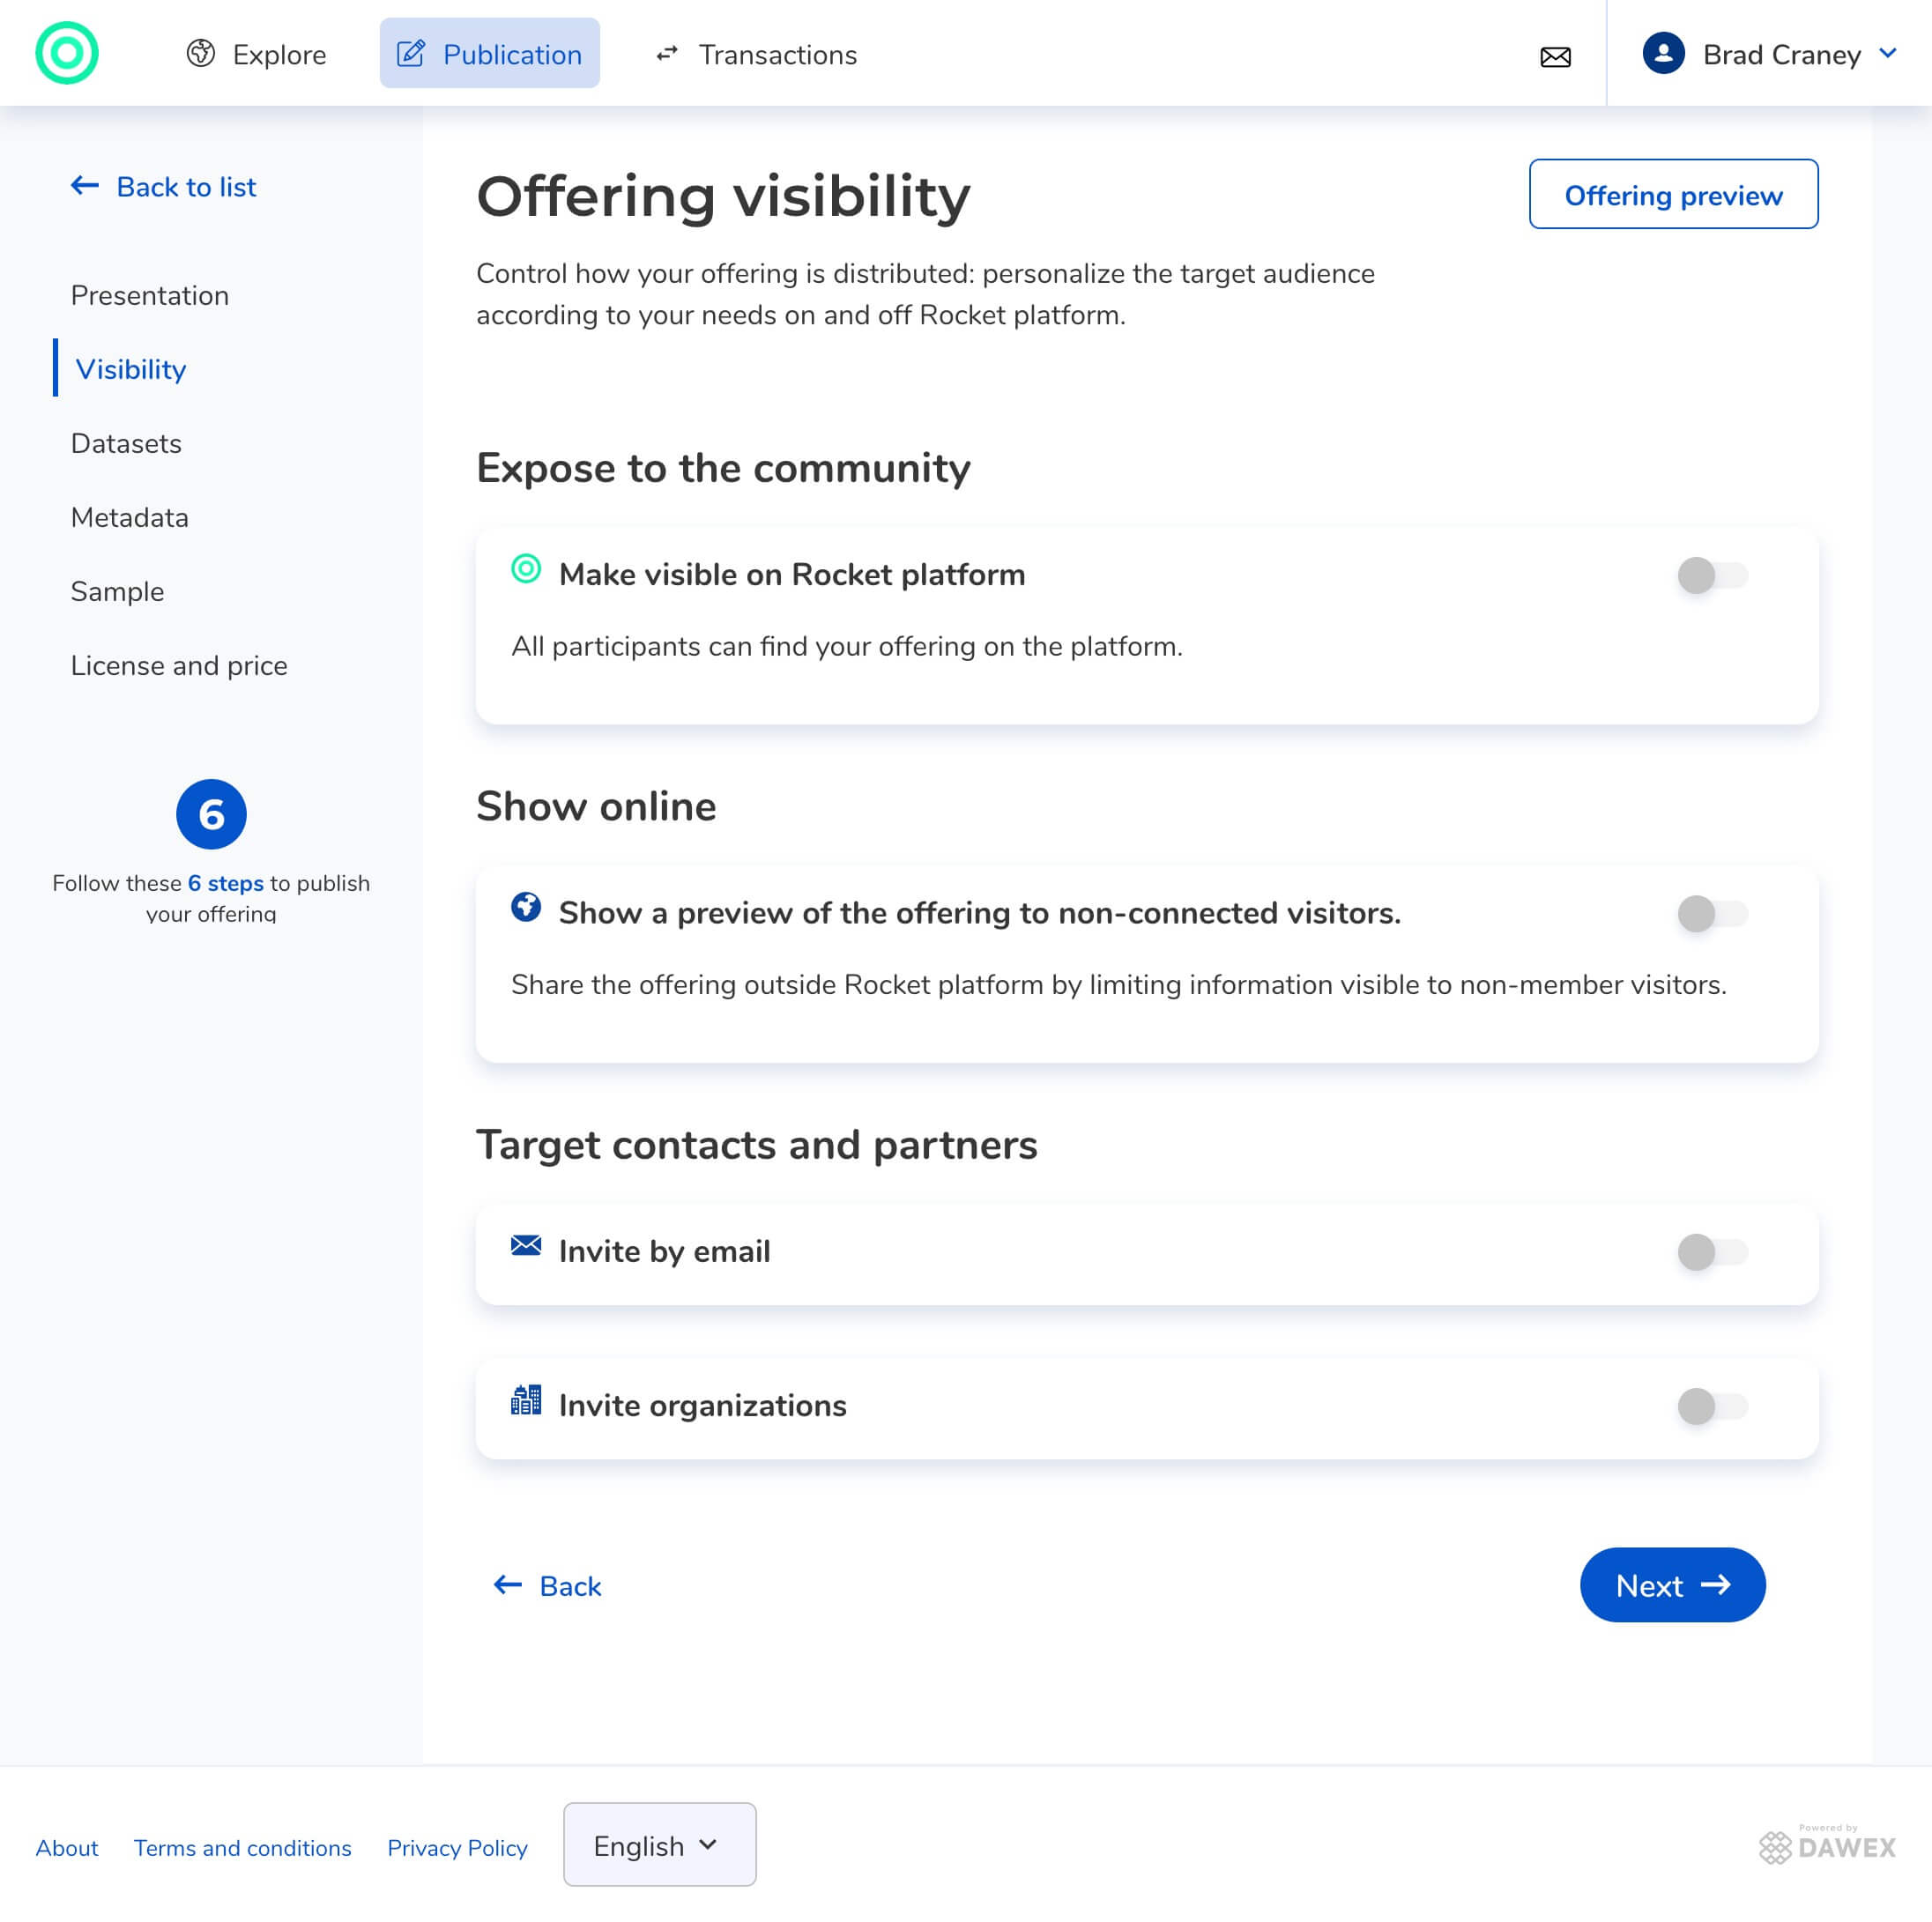Open the Datasets section

tap(126, 443)
